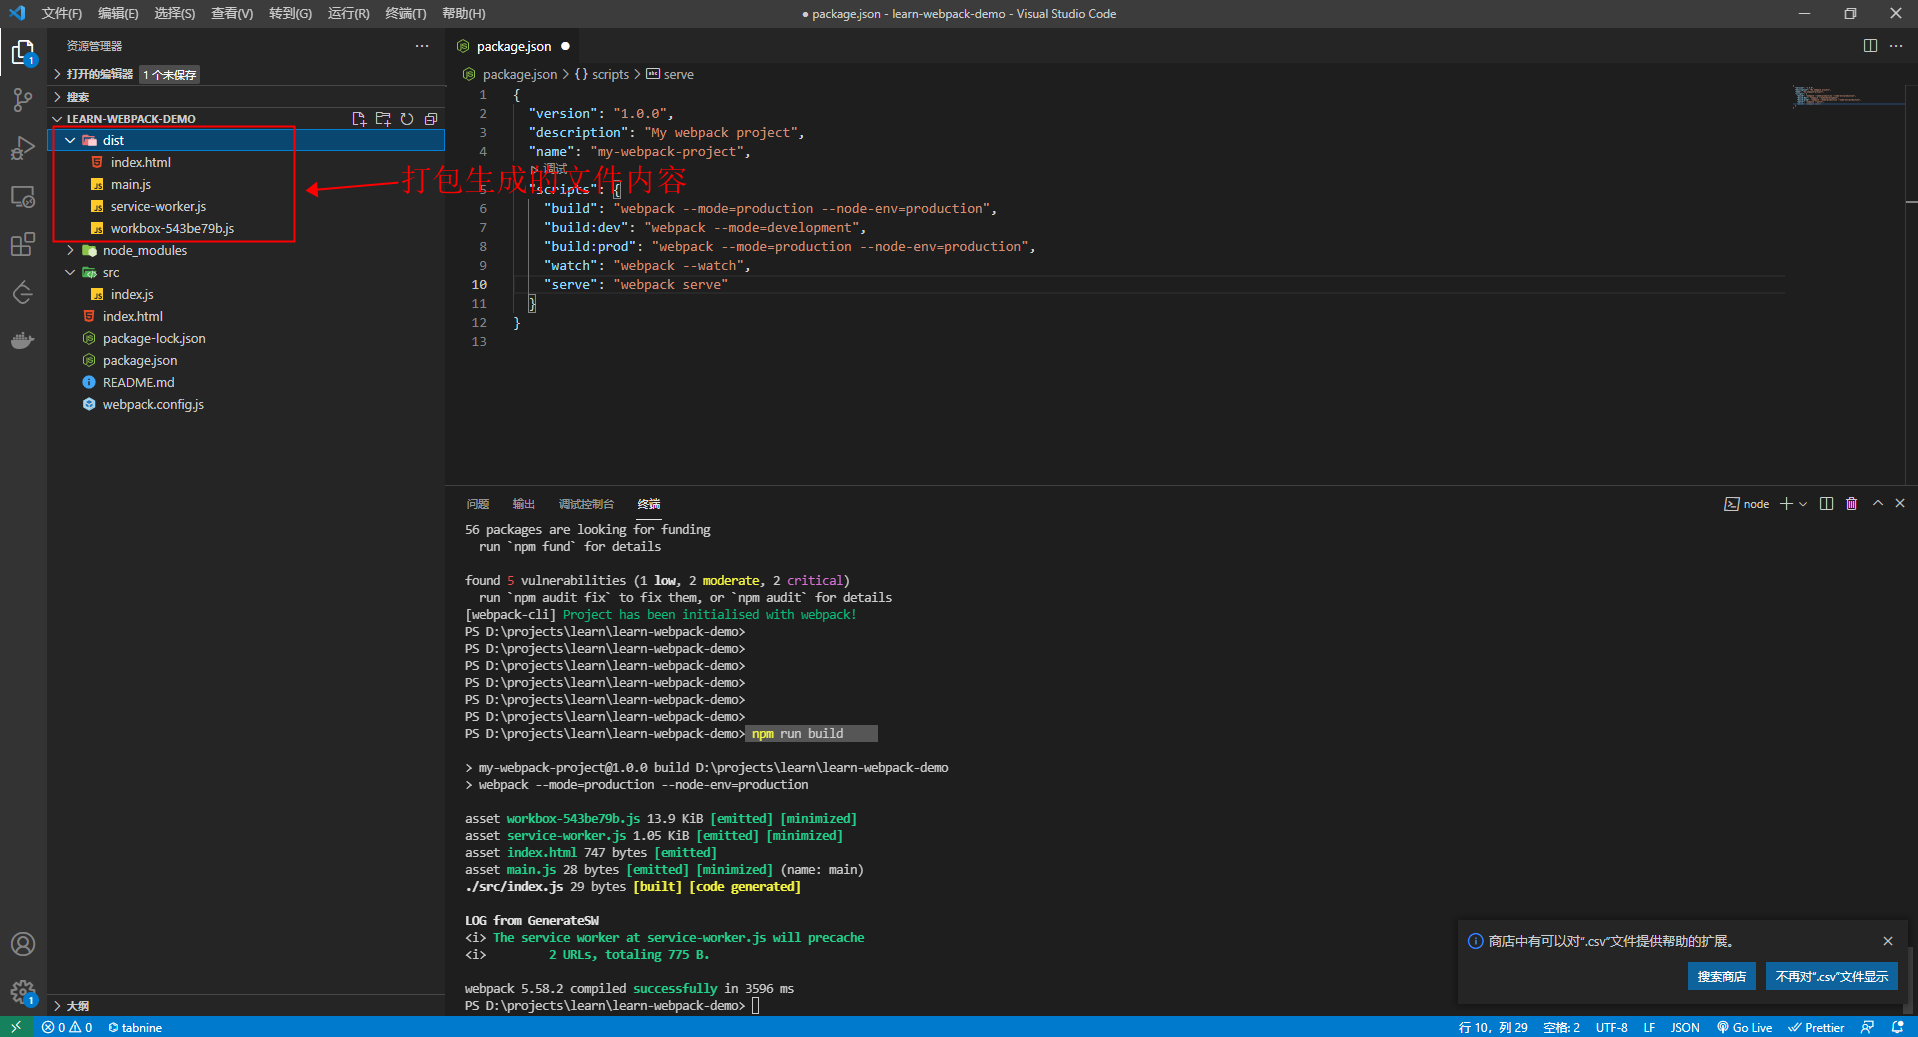Open explorer panel more actions ellipsis

click(x=422, y=46)
